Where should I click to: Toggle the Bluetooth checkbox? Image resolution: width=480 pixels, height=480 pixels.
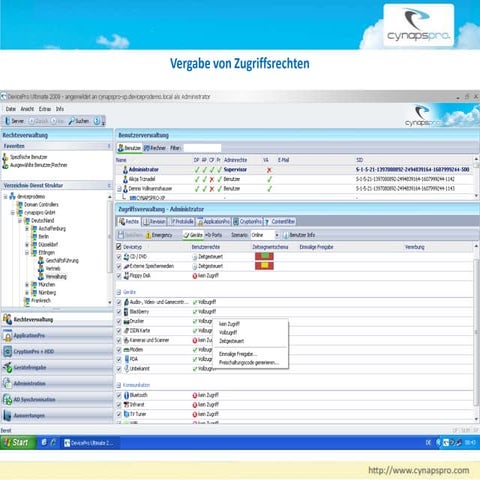coord(119,395)
